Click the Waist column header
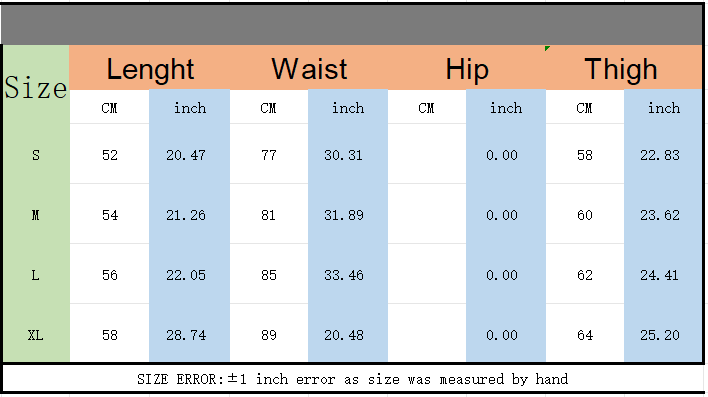The image size is (708, 397). (x=309, y=68)
